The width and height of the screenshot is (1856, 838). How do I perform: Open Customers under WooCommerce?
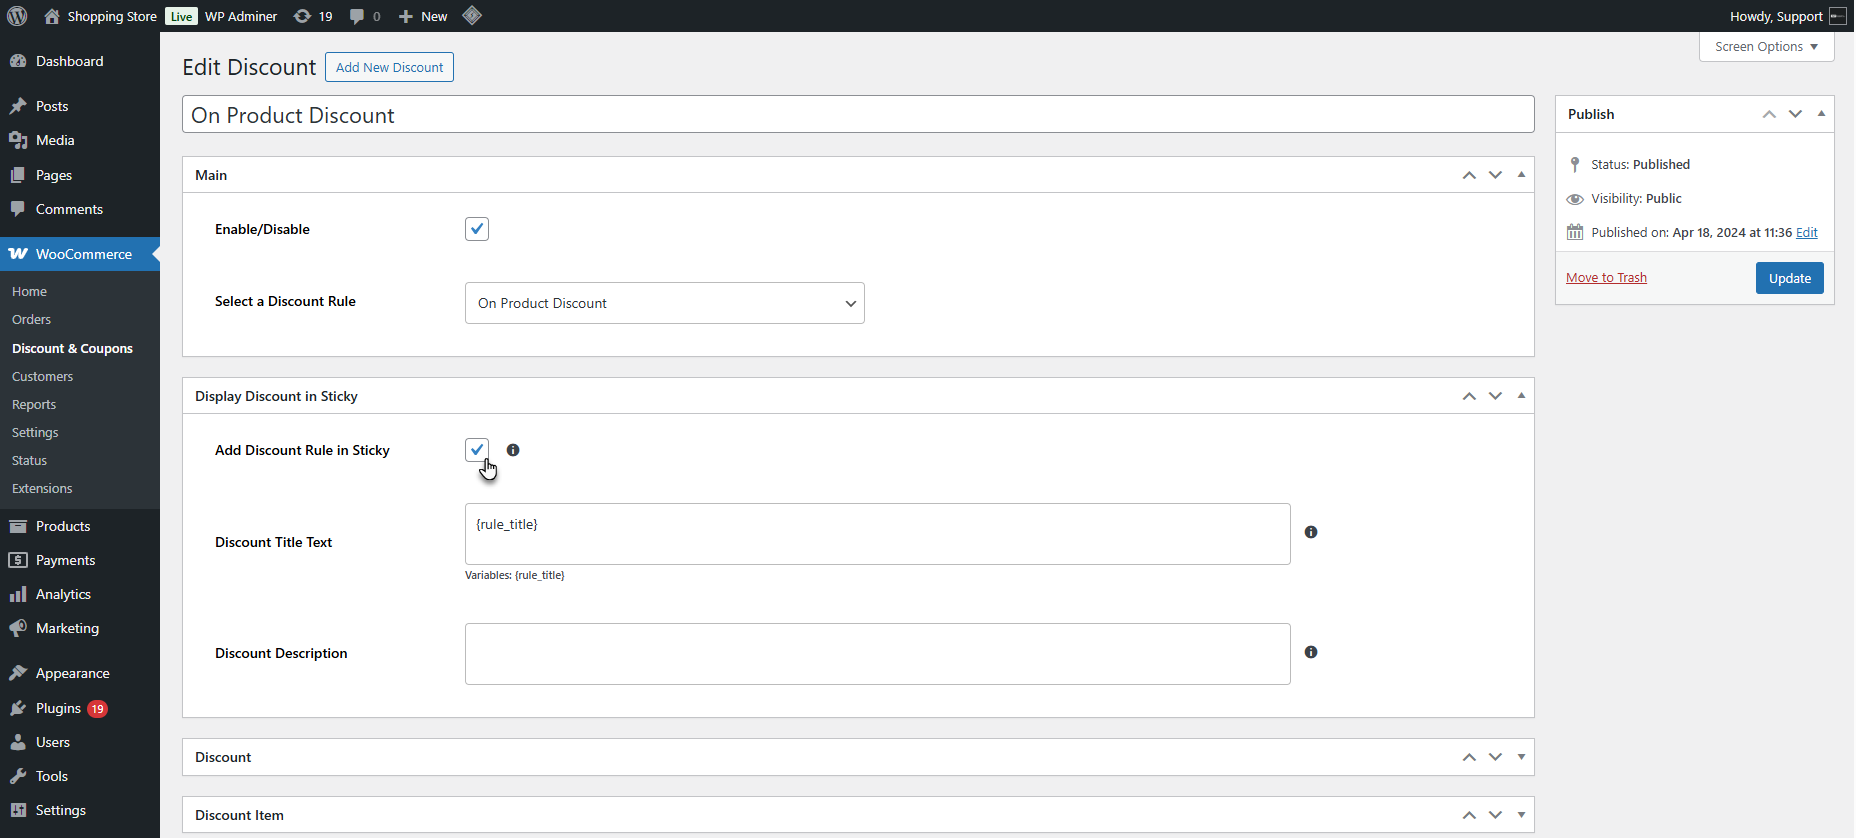click(42, 376)
